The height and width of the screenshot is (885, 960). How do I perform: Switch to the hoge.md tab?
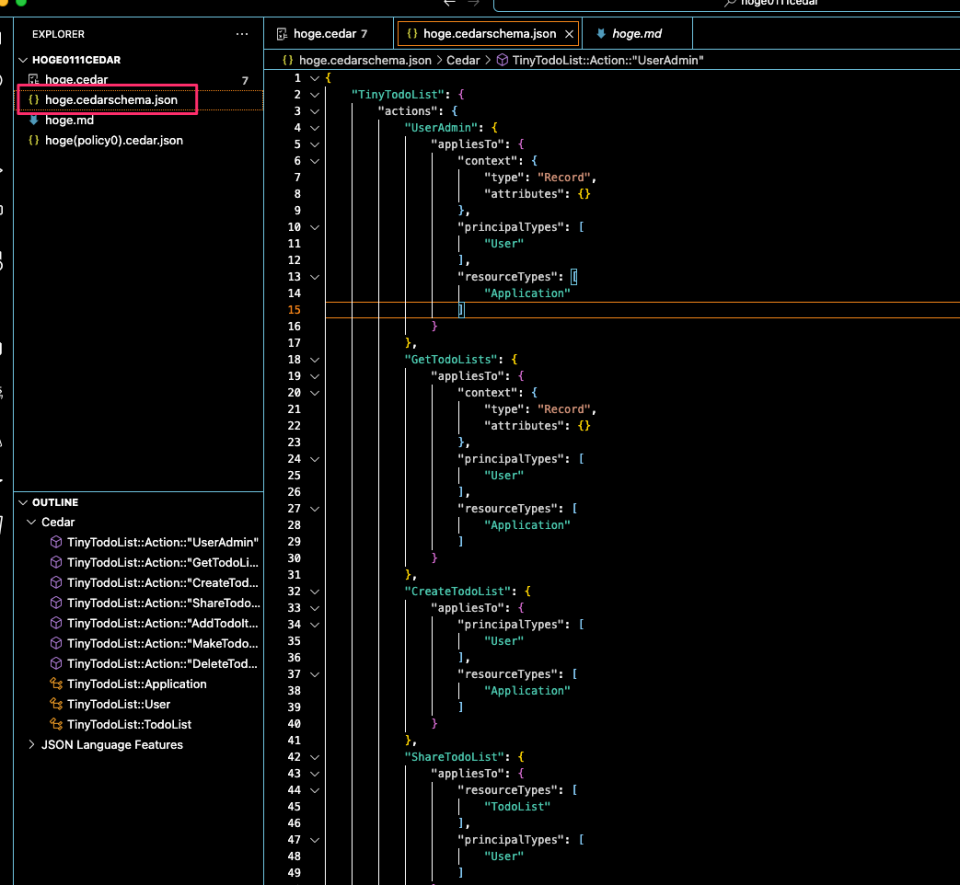pyautogui.click(x=638, y=32)
